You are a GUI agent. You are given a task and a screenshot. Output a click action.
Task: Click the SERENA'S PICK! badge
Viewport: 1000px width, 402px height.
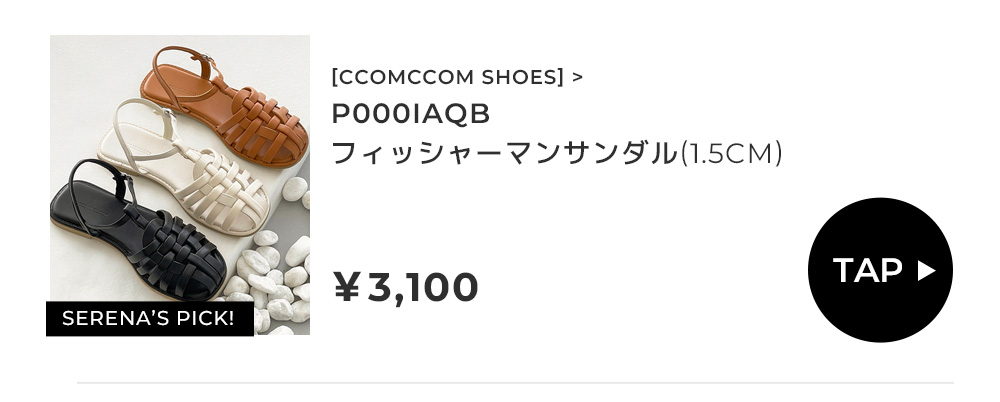(148, 319)
